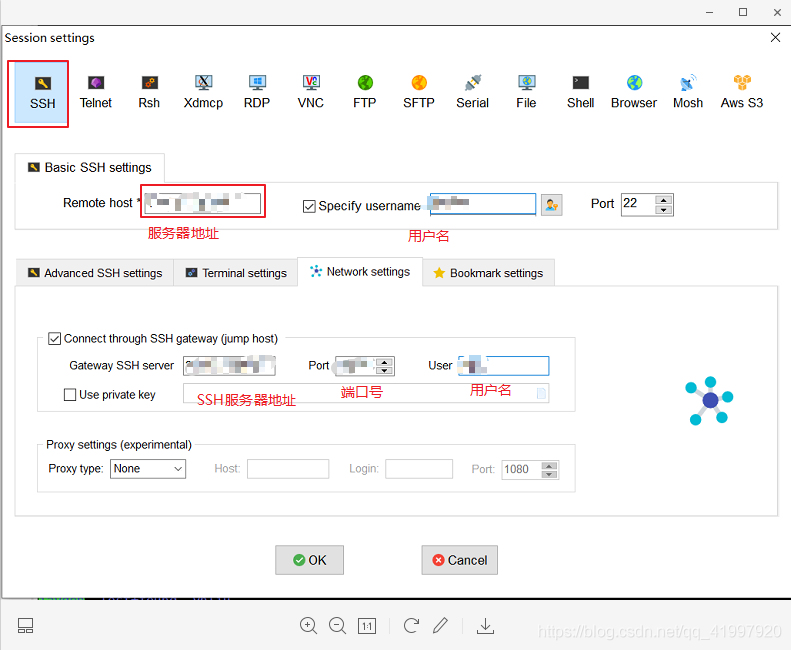This screenshot has width=791, height=650.
Task: Uncheck Specify username checkbox
Action: tap(309, 206)
